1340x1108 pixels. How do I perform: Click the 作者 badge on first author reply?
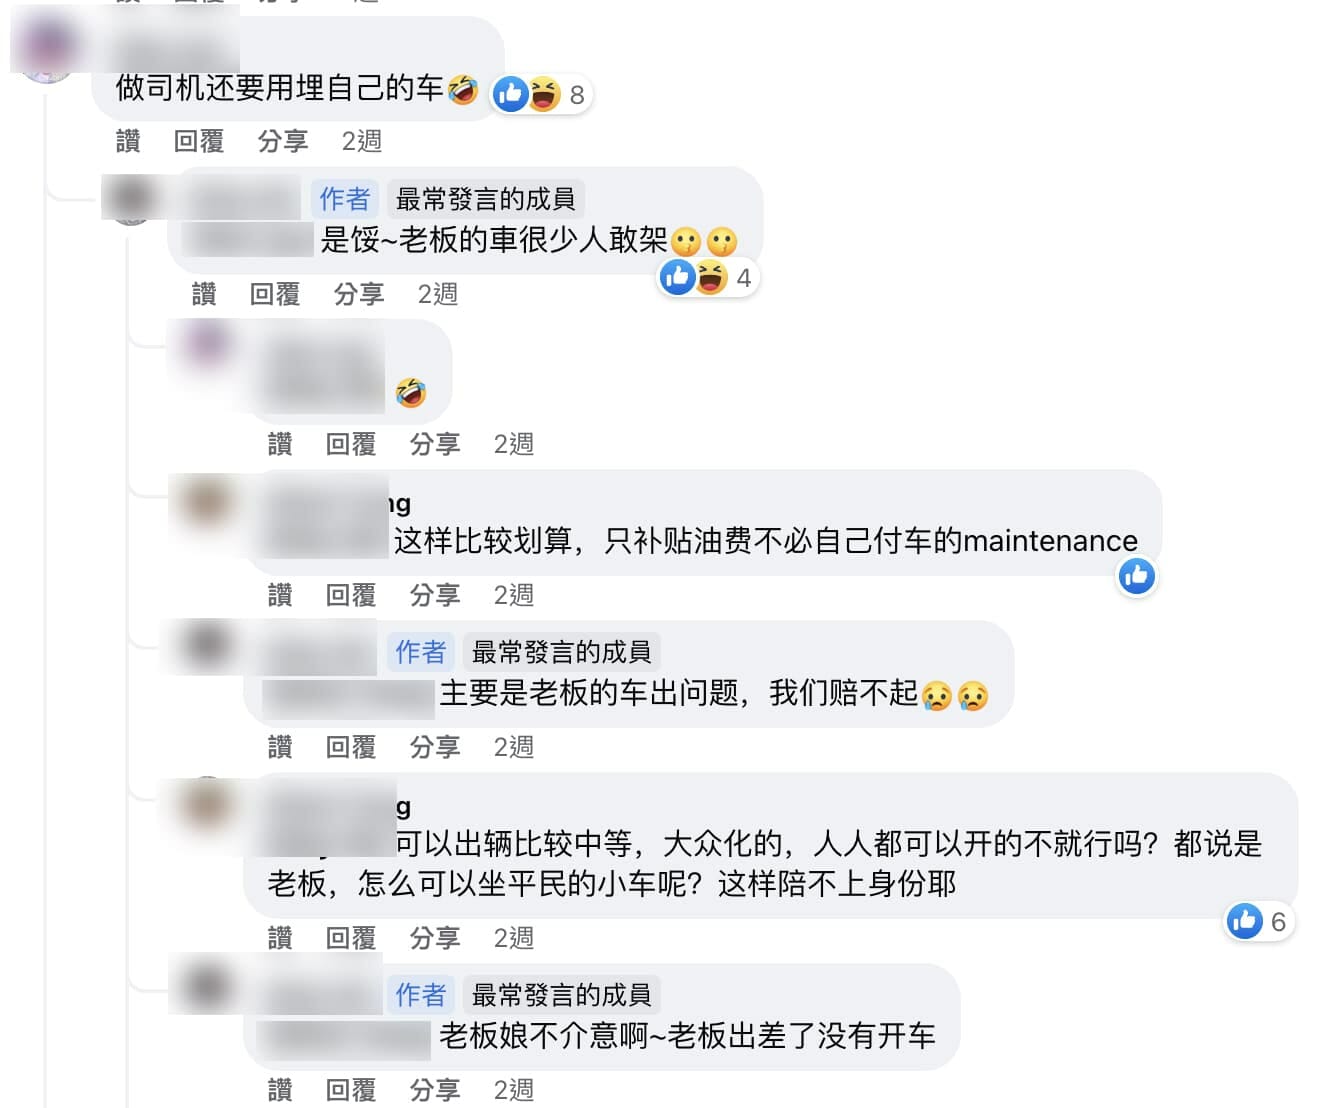click(344, 199)
